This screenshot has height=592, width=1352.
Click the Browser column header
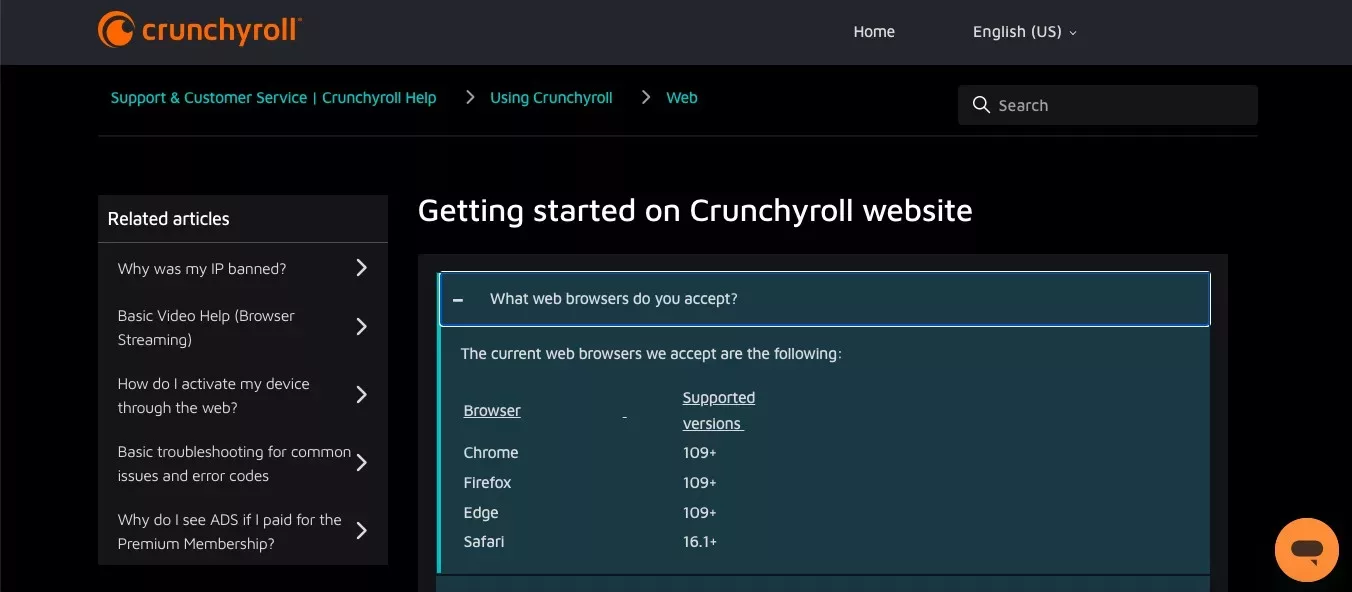click(x=492, y=411)
